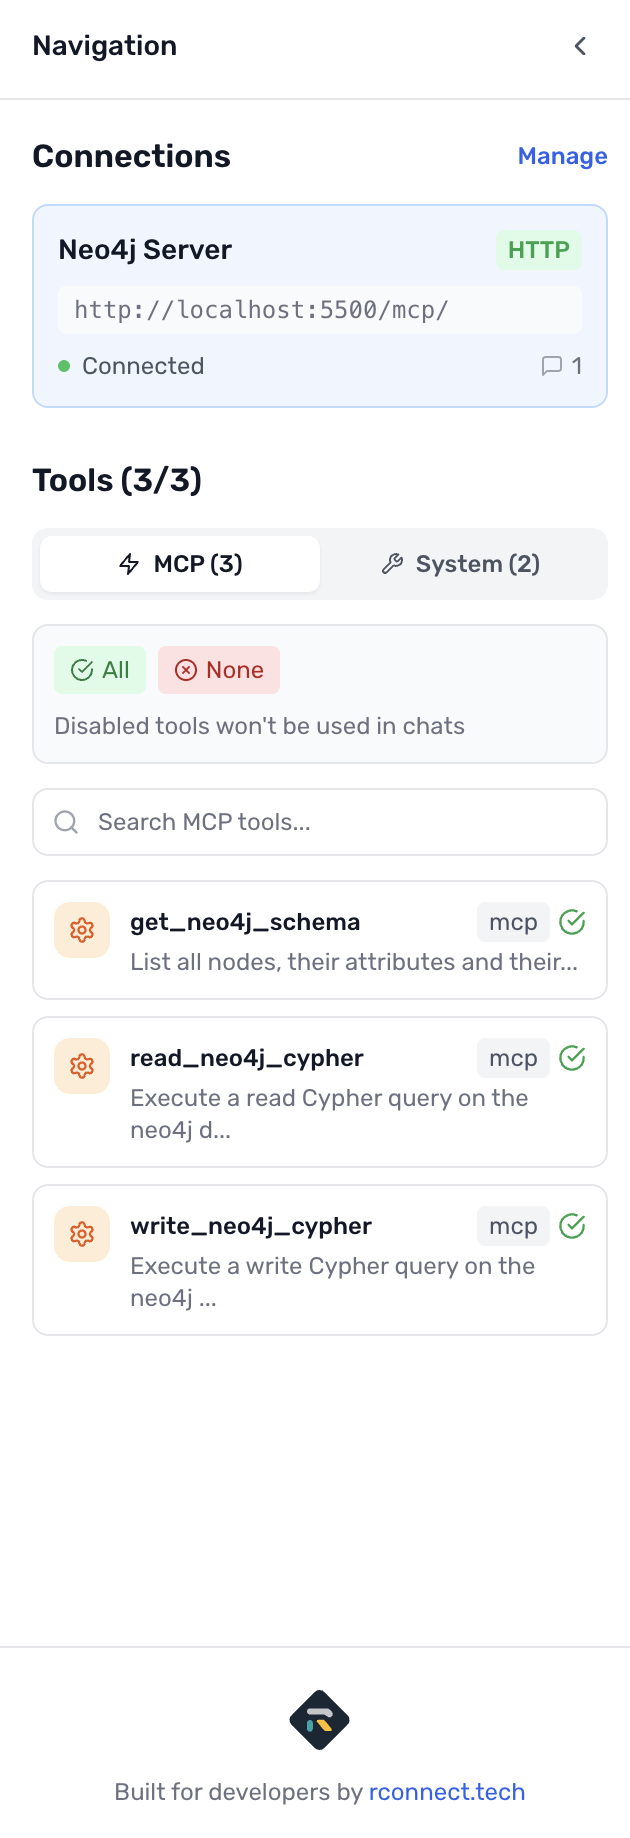Image resolution: width=630 pixels, height=1838 pixels.
Task: Switch to the System (2) tab
Action: click(x=461, y=564)
